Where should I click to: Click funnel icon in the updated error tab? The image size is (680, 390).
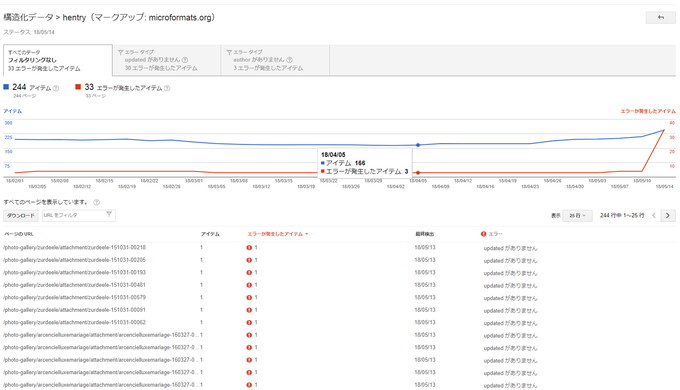(x=121, y=52)
